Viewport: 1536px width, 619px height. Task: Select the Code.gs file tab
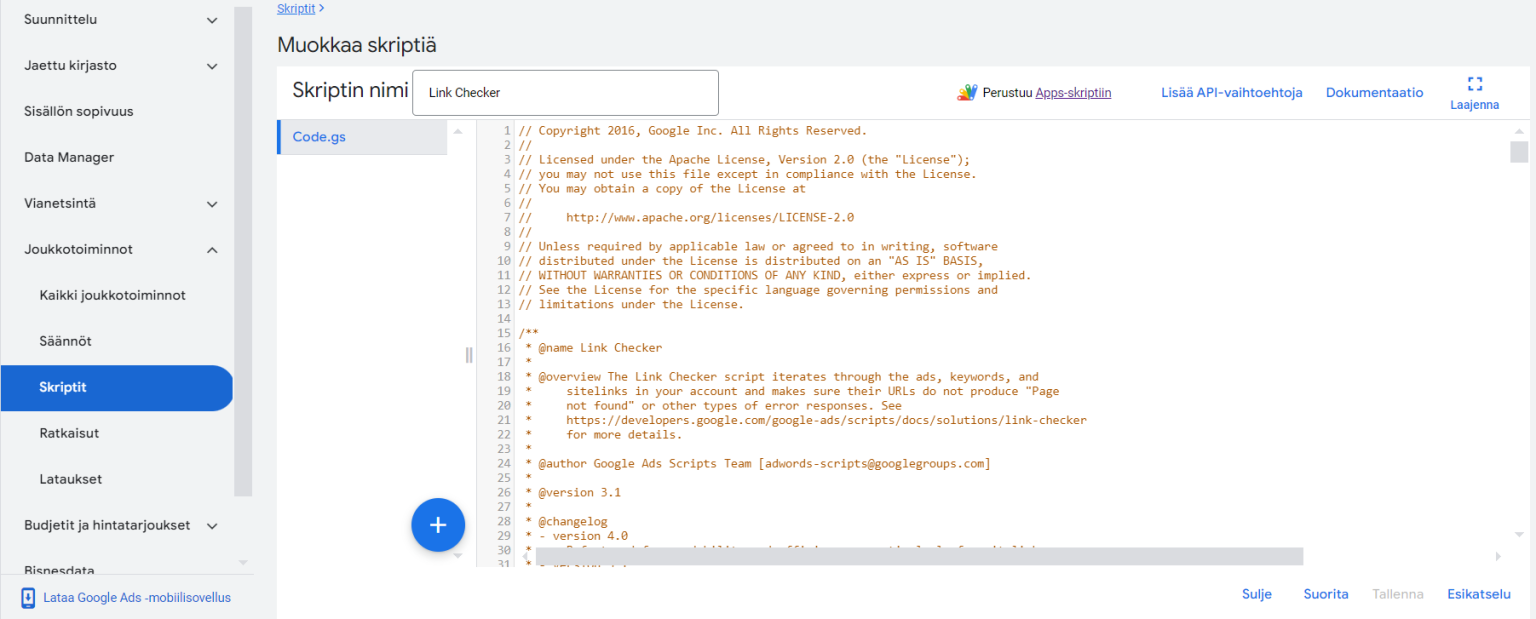click(362, 137)
